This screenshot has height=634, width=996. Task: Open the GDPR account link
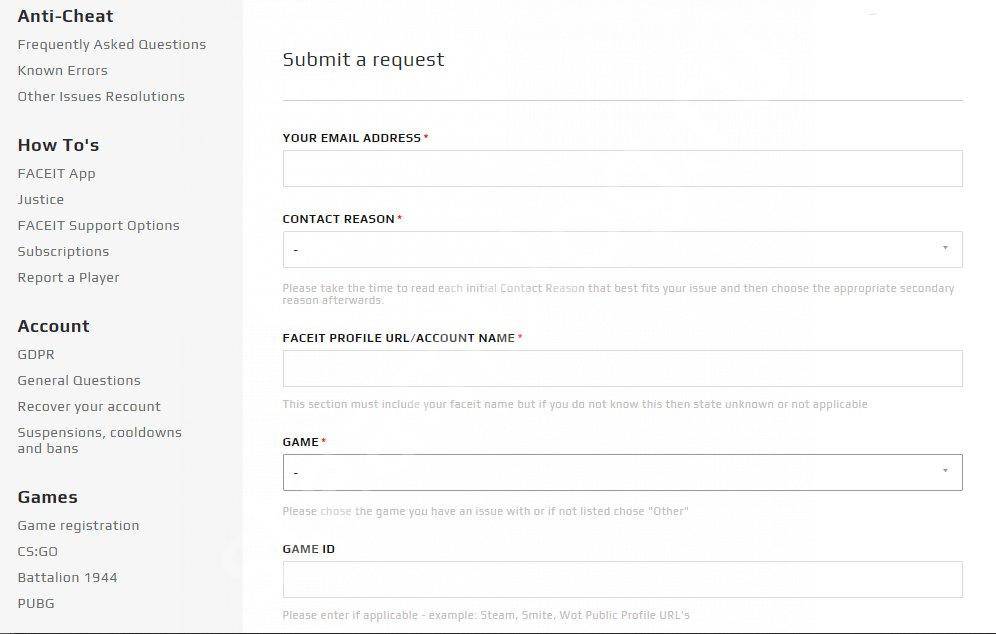click(x=36, y=355)
